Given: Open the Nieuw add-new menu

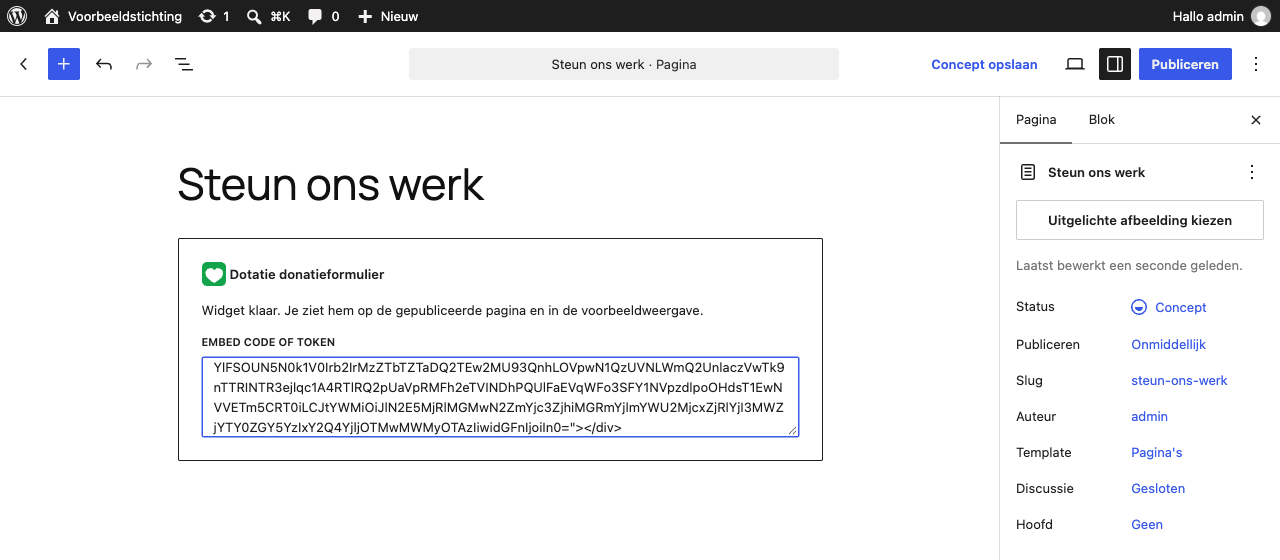Looking at the screenshot, I should 388,16.
